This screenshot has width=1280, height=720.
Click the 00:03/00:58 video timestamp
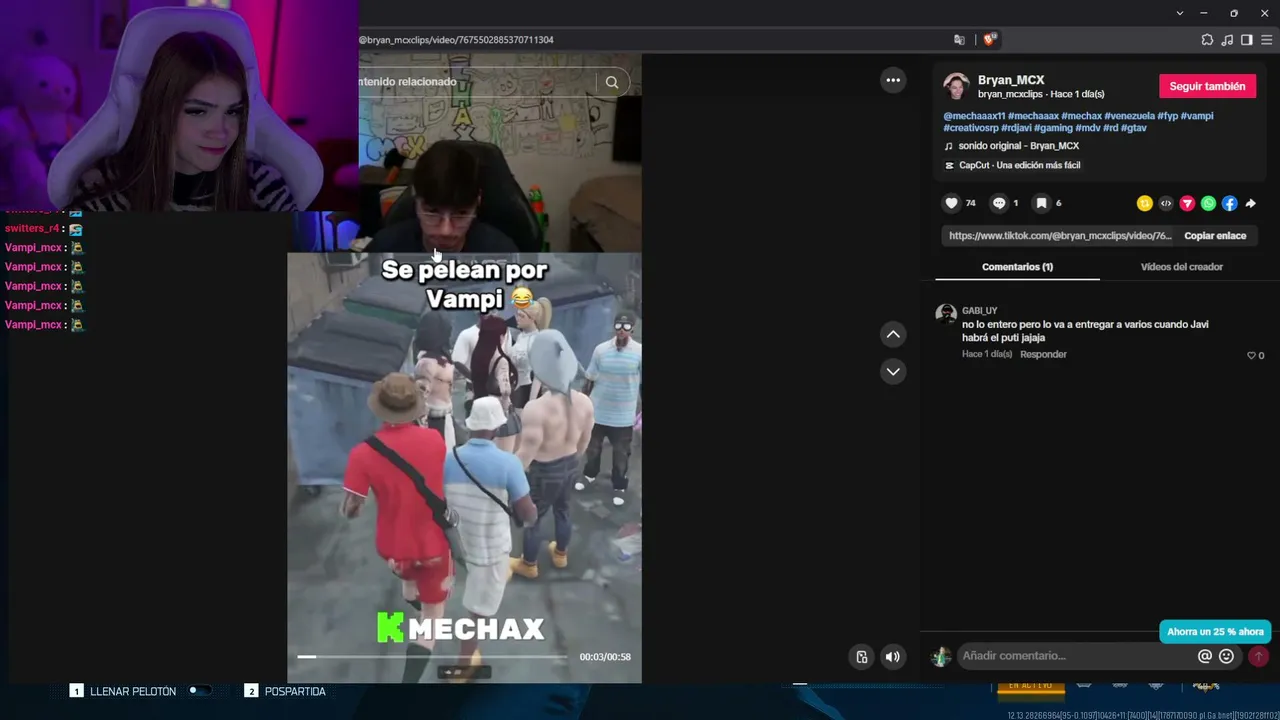click(605, 657)
